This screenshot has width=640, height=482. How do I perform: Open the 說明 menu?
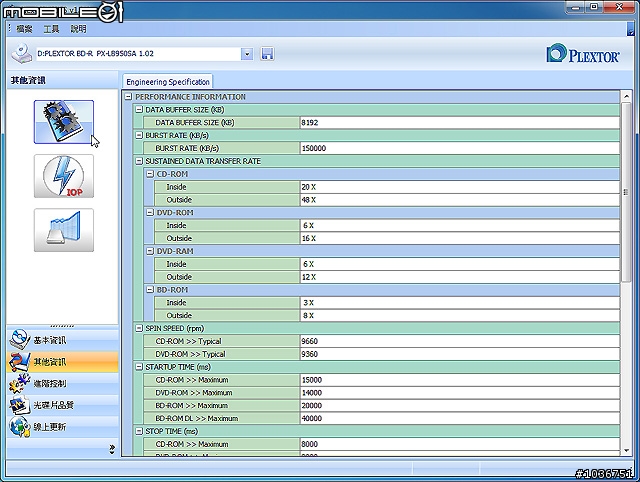[78, 29]
